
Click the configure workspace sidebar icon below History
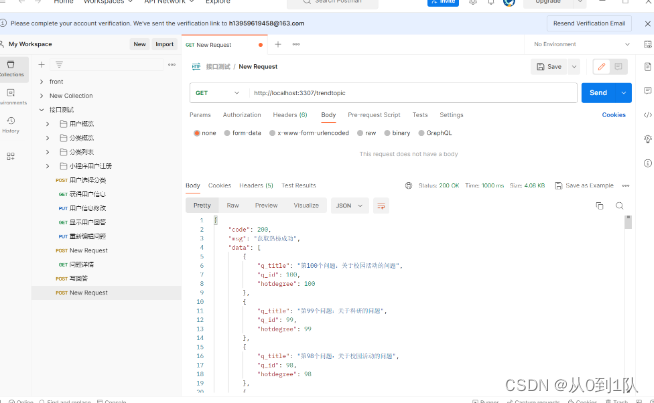(11, 156)
